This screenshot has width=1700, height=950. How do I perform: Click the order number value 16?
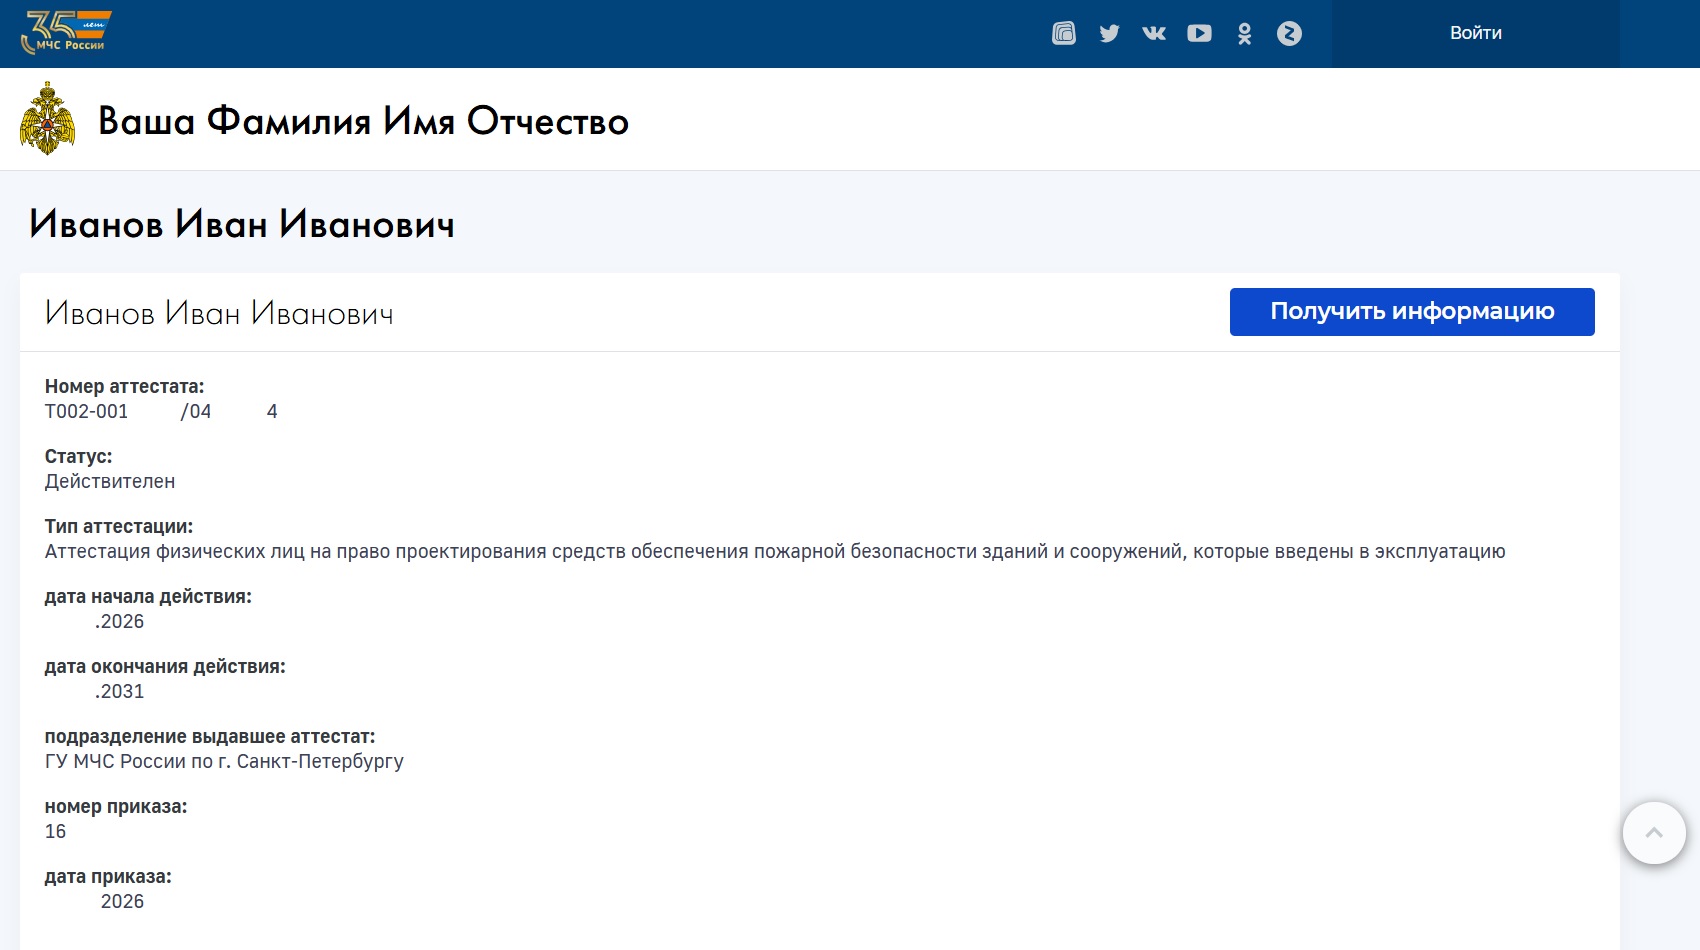(x=56, y=831)
